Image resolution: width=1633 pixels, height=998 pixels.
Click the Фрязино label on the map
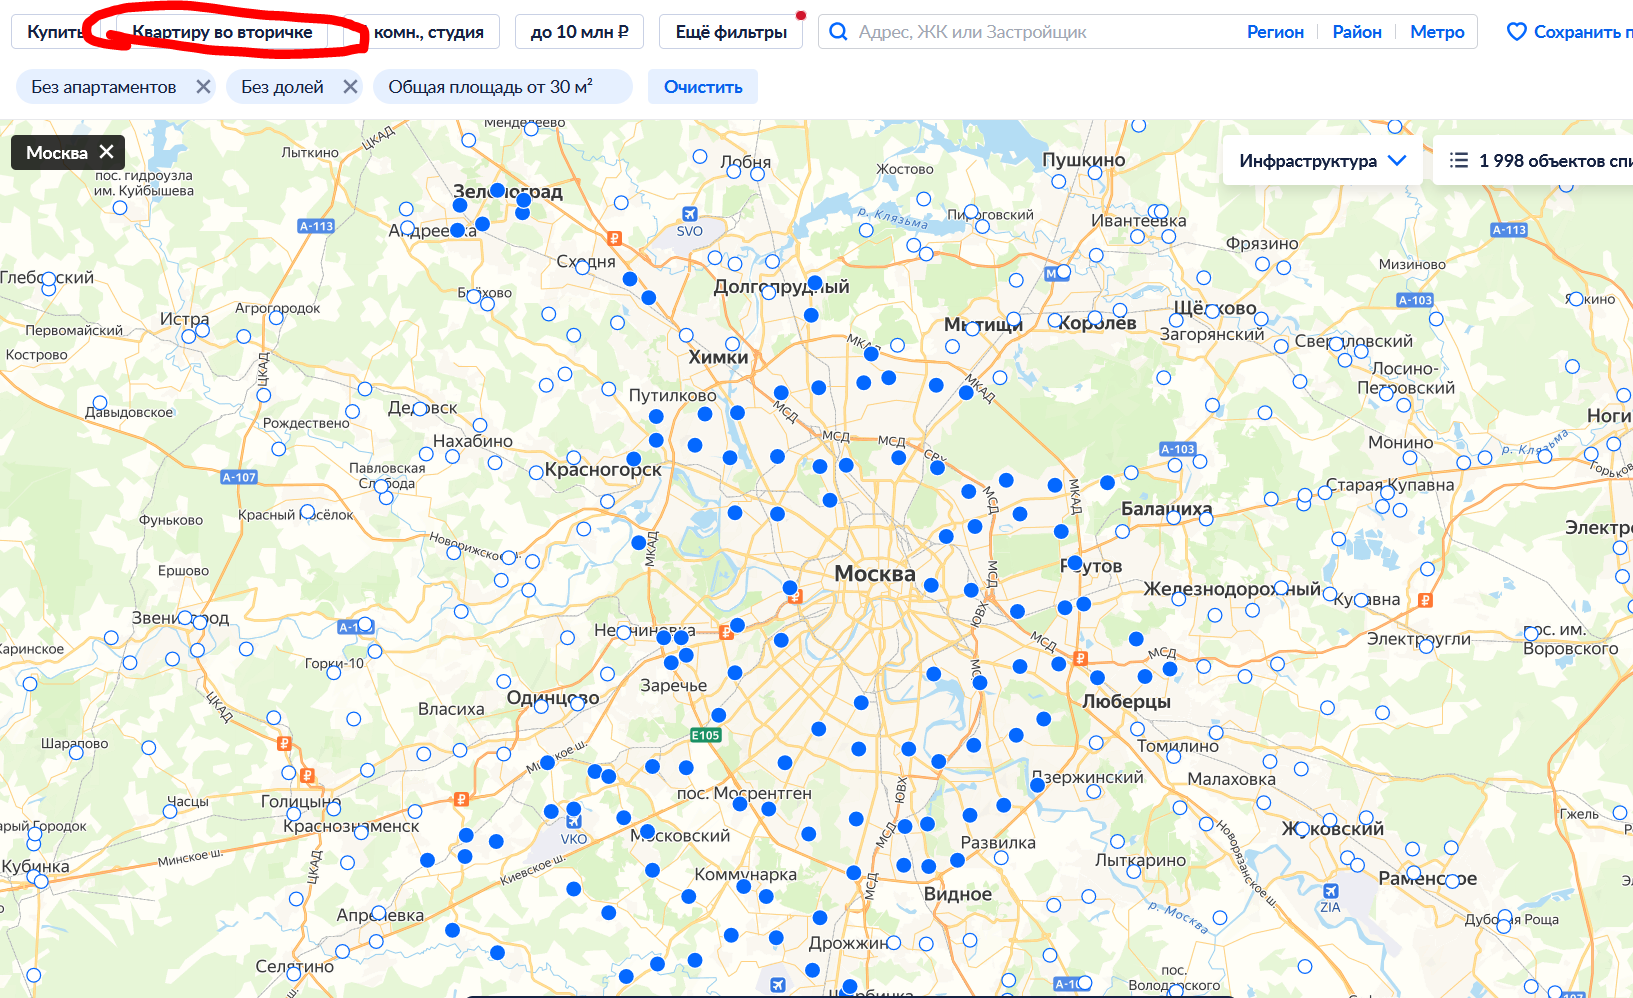pos(1262,243)
